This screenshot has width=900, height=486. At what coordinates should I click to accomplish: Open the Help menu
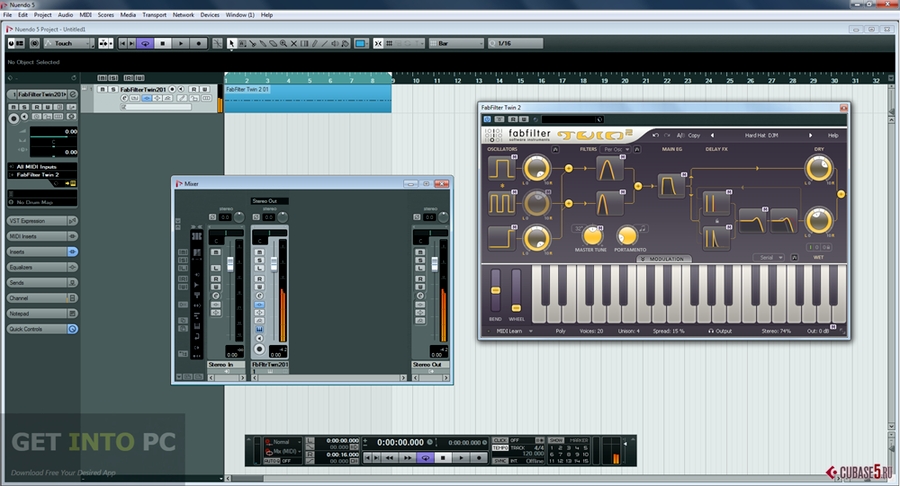tap(267, 15)
